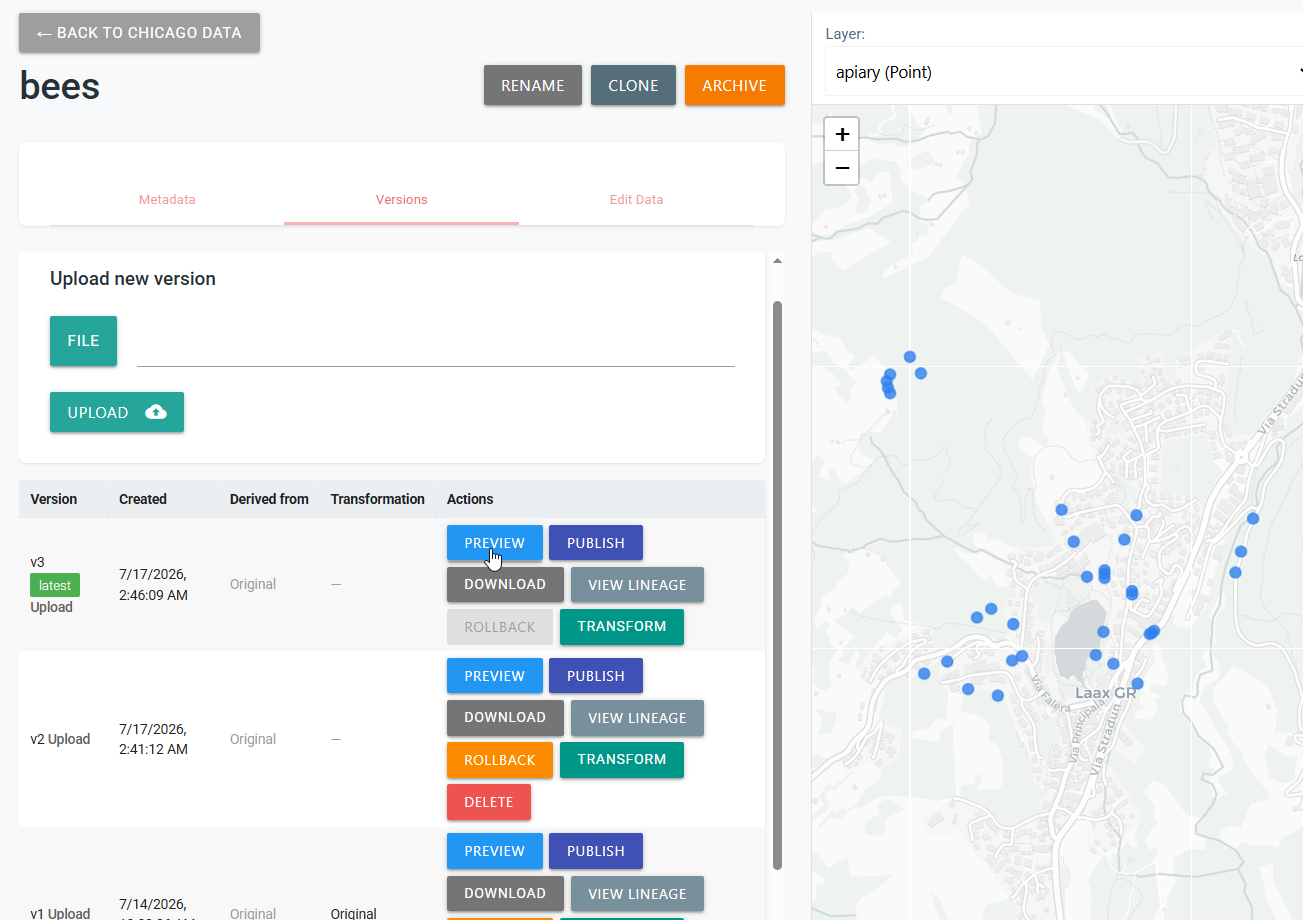Open the Layer dropdown showing apiary (Point)

(x=1064, y=72)
